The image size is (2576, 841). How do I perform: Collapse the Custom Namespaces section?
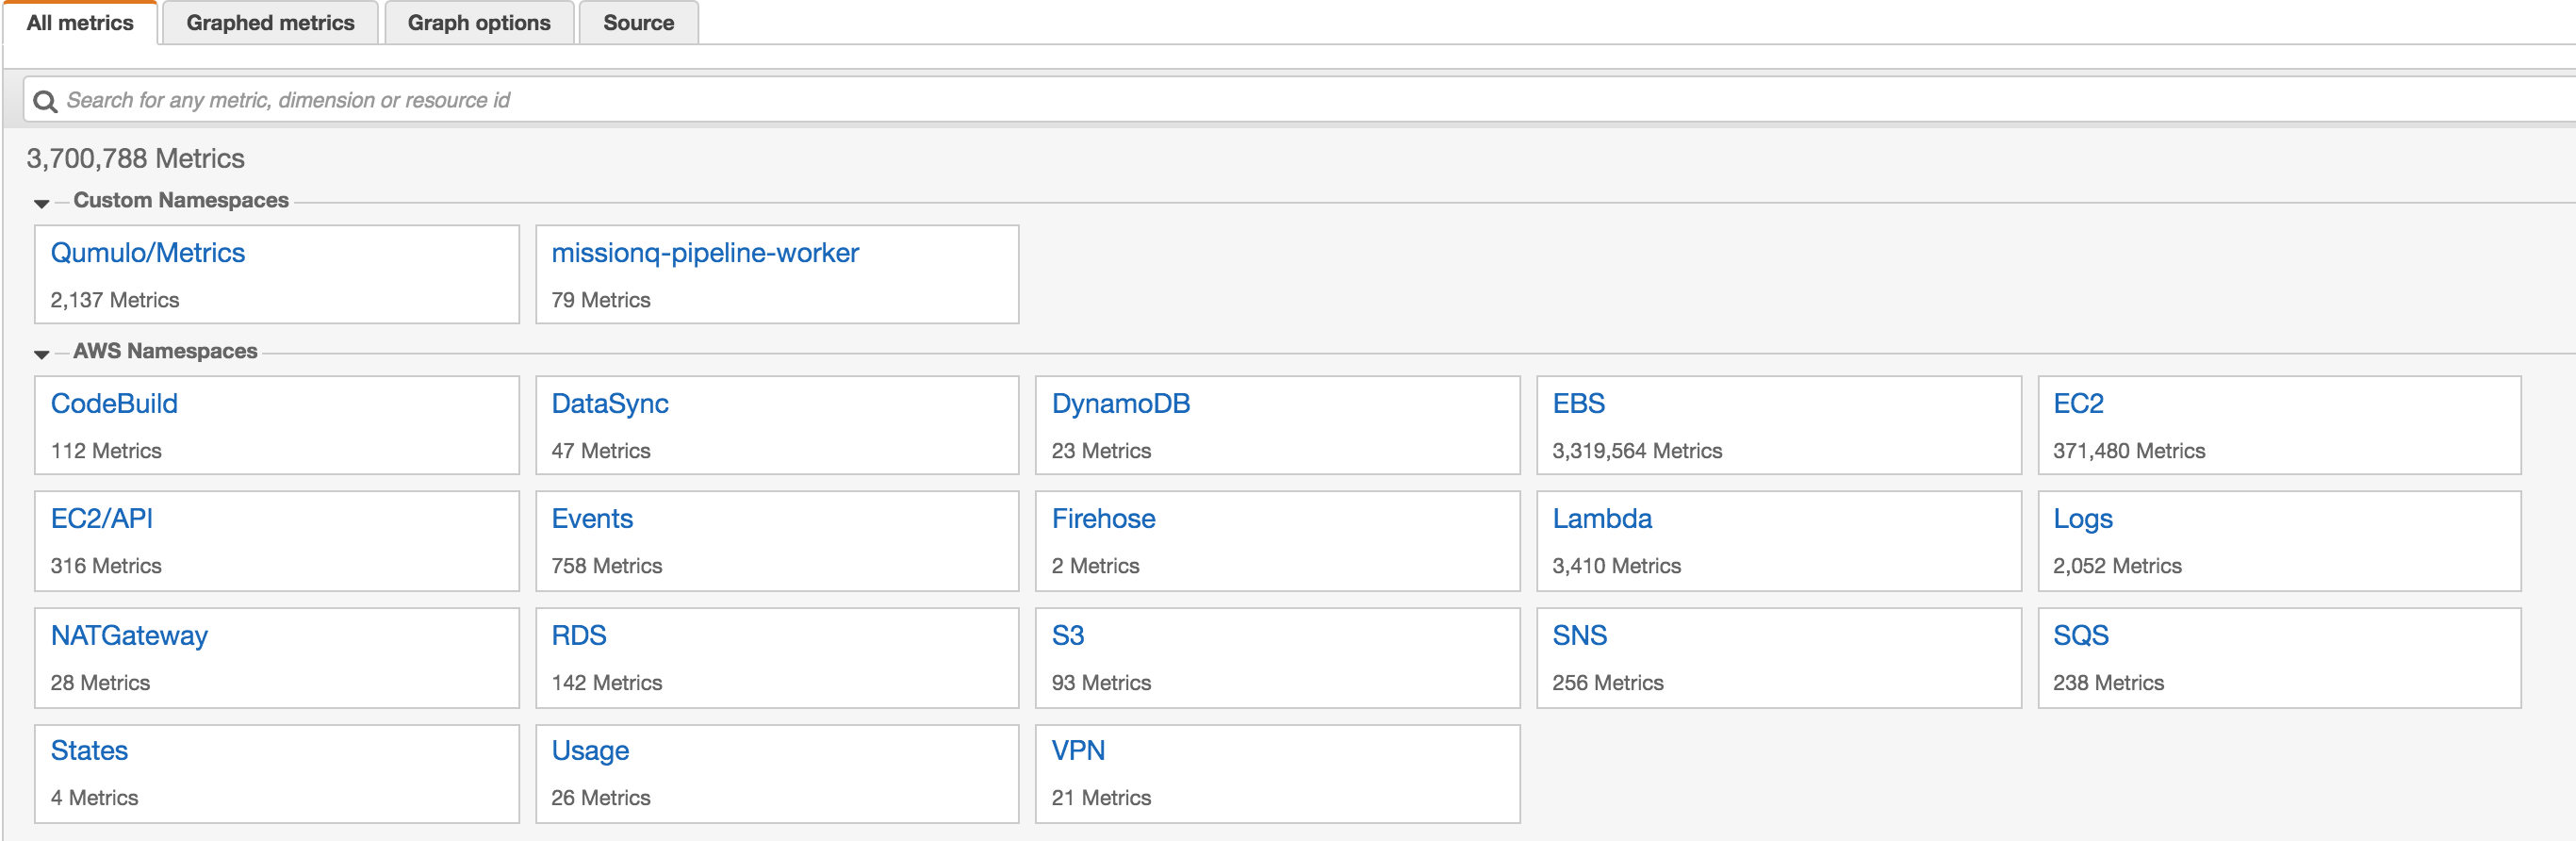pos(41,203)
